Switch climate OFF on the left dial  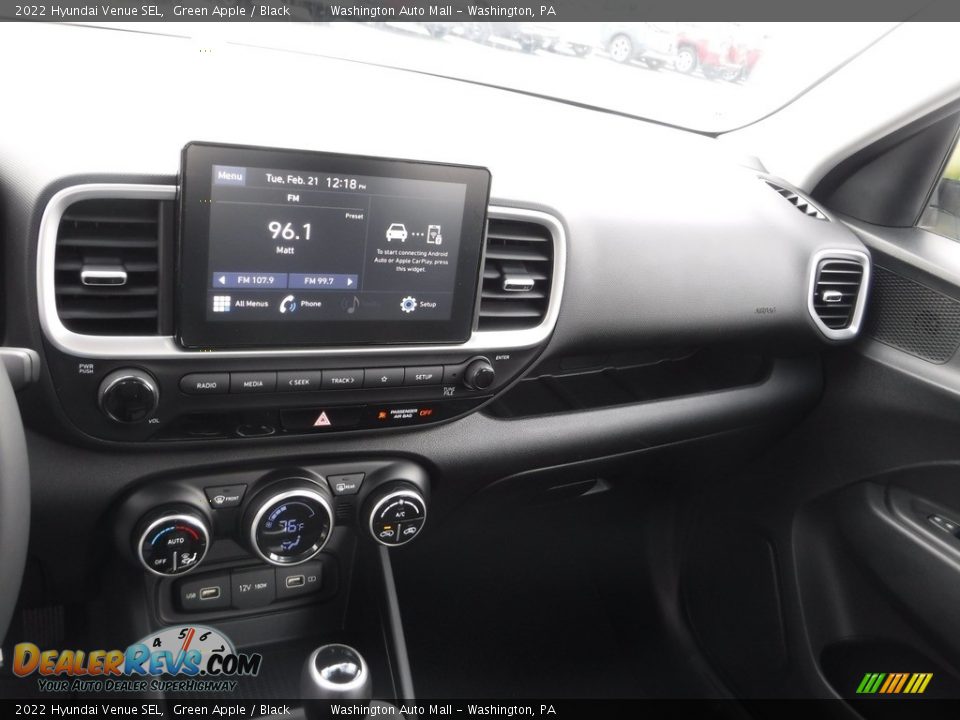pyautogui.click(x=160, y=560)
